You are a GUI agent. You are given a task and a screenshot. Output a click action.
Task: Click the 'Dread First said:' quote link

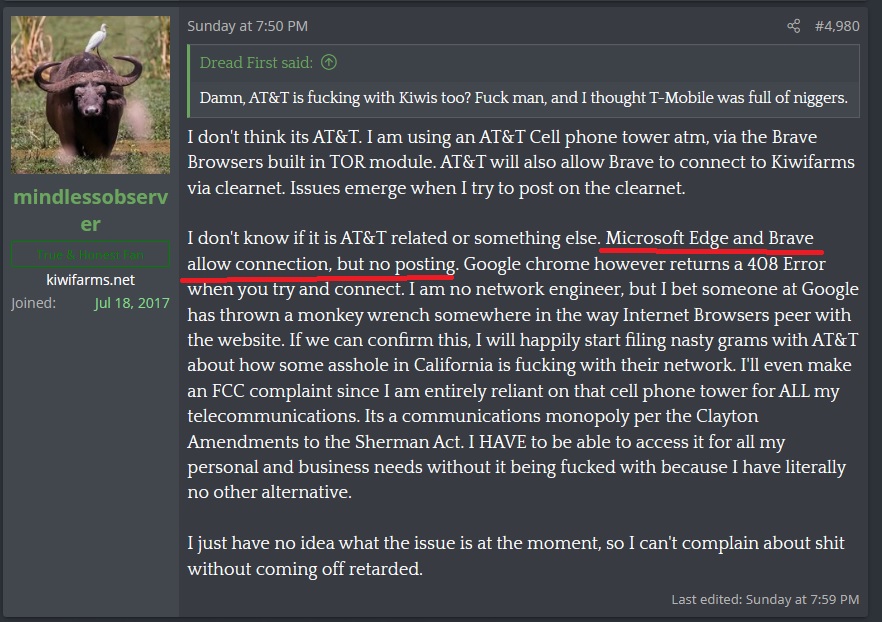[x=256, y=62]
